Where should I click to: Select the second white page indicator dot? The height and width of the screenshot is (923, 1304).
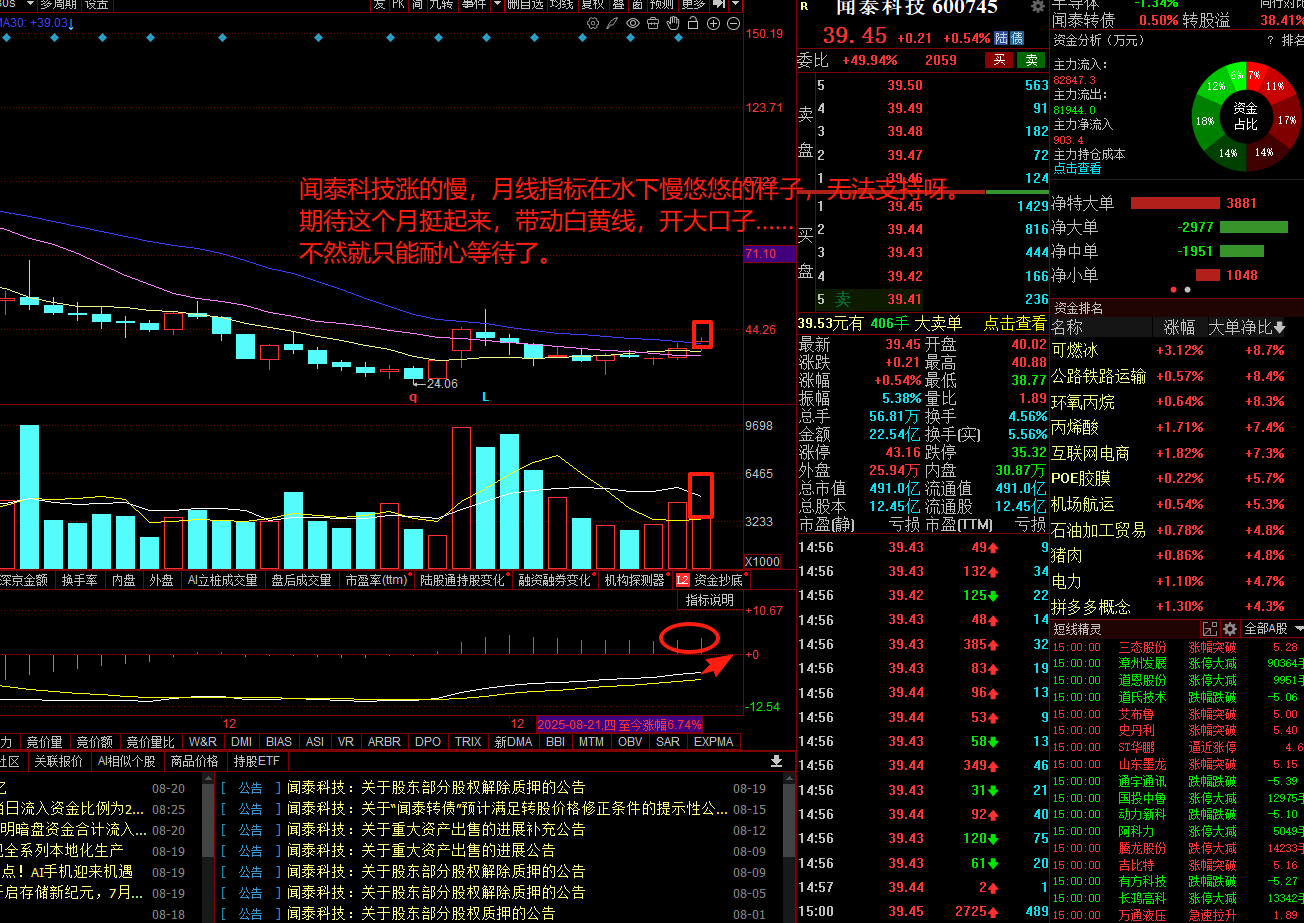click(1188, 289)
